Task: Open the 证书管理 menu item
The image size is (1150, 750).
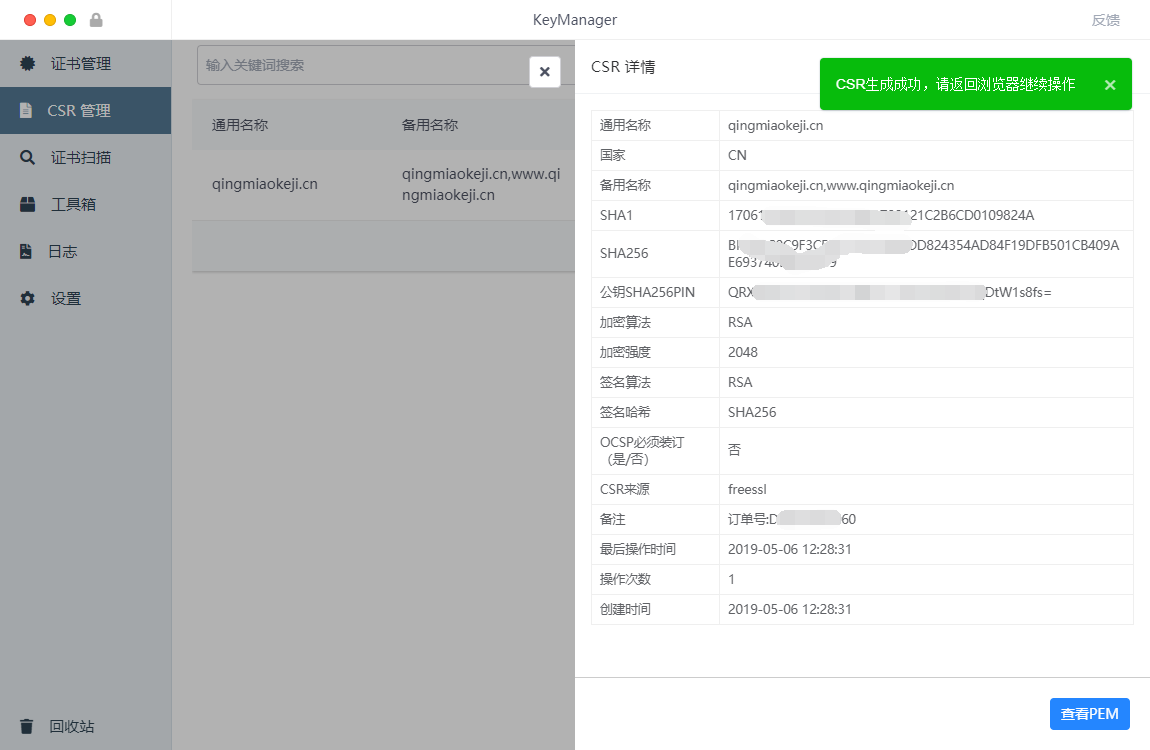Action: tap(81, 64)
